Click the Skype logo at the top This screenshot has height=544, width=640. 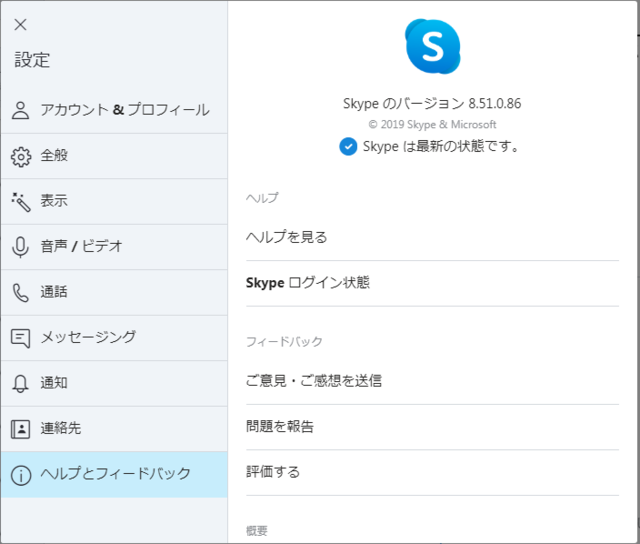(x=433, y=46)
